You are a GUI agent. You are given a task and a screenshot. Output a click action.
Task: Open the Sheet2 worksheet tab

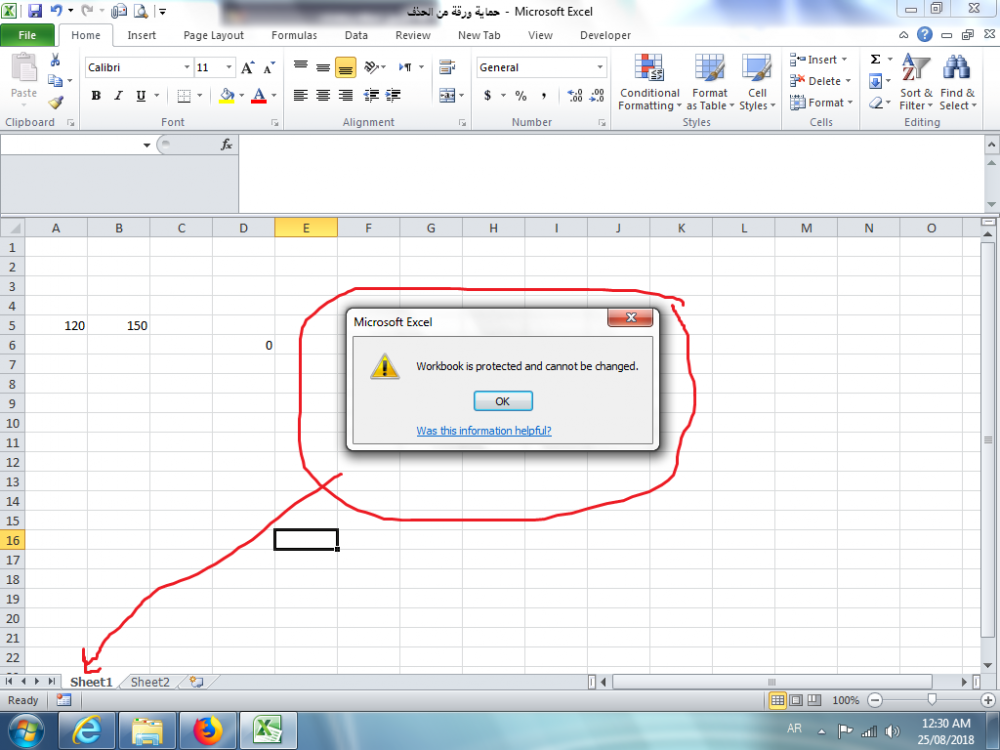tap(150, 682)
